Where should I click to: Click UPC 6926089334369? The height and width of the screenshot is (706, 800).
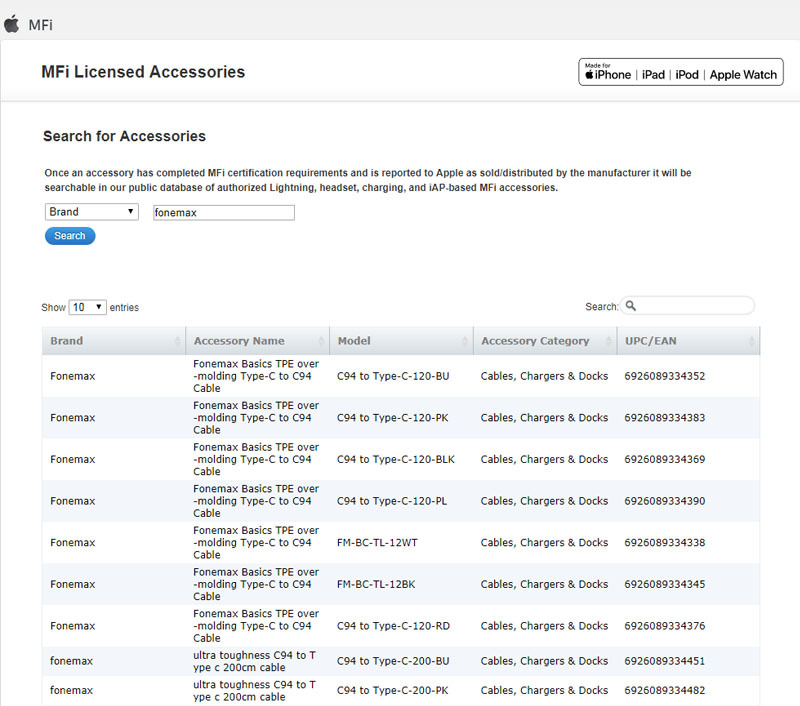pyautogui.click(x=665, y=459)
